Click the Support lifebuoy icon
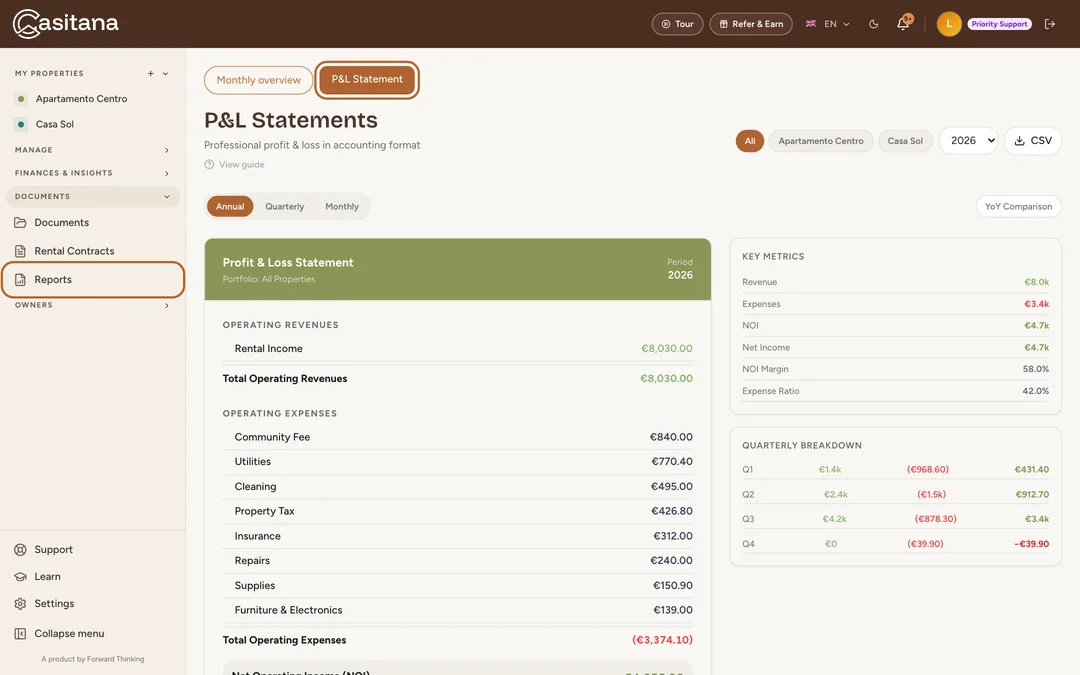Image resolution: width=1080 pixels, height=675 pixels. coord(21,550)
